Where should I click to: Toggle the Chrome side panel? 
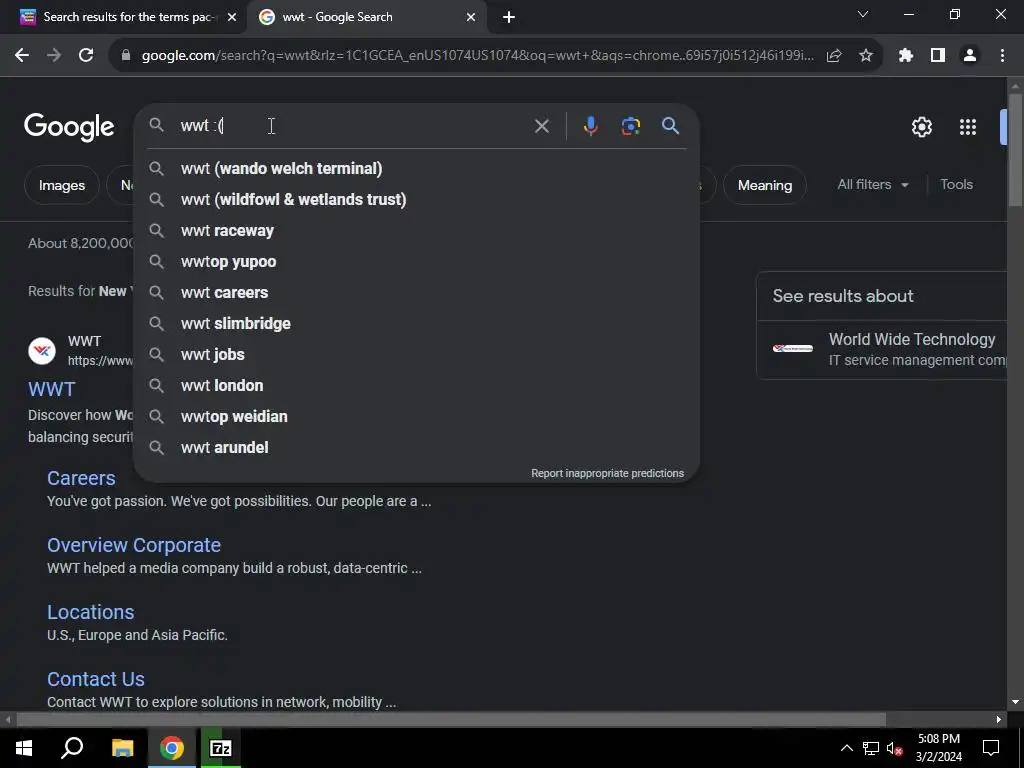coord(938,56)
